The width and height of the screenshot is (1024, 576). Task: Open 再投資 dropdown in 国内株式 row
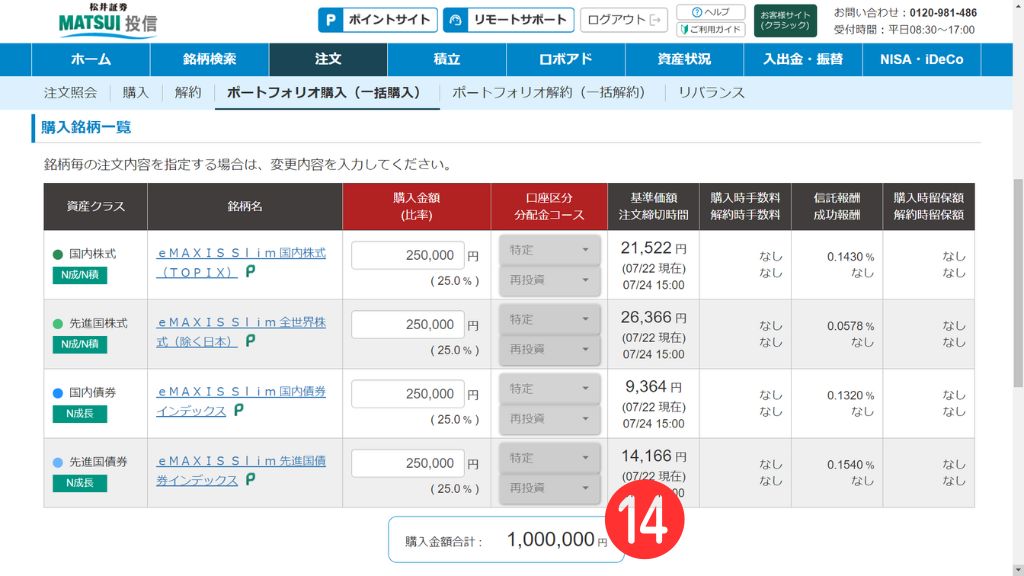(x=549, y=280)
